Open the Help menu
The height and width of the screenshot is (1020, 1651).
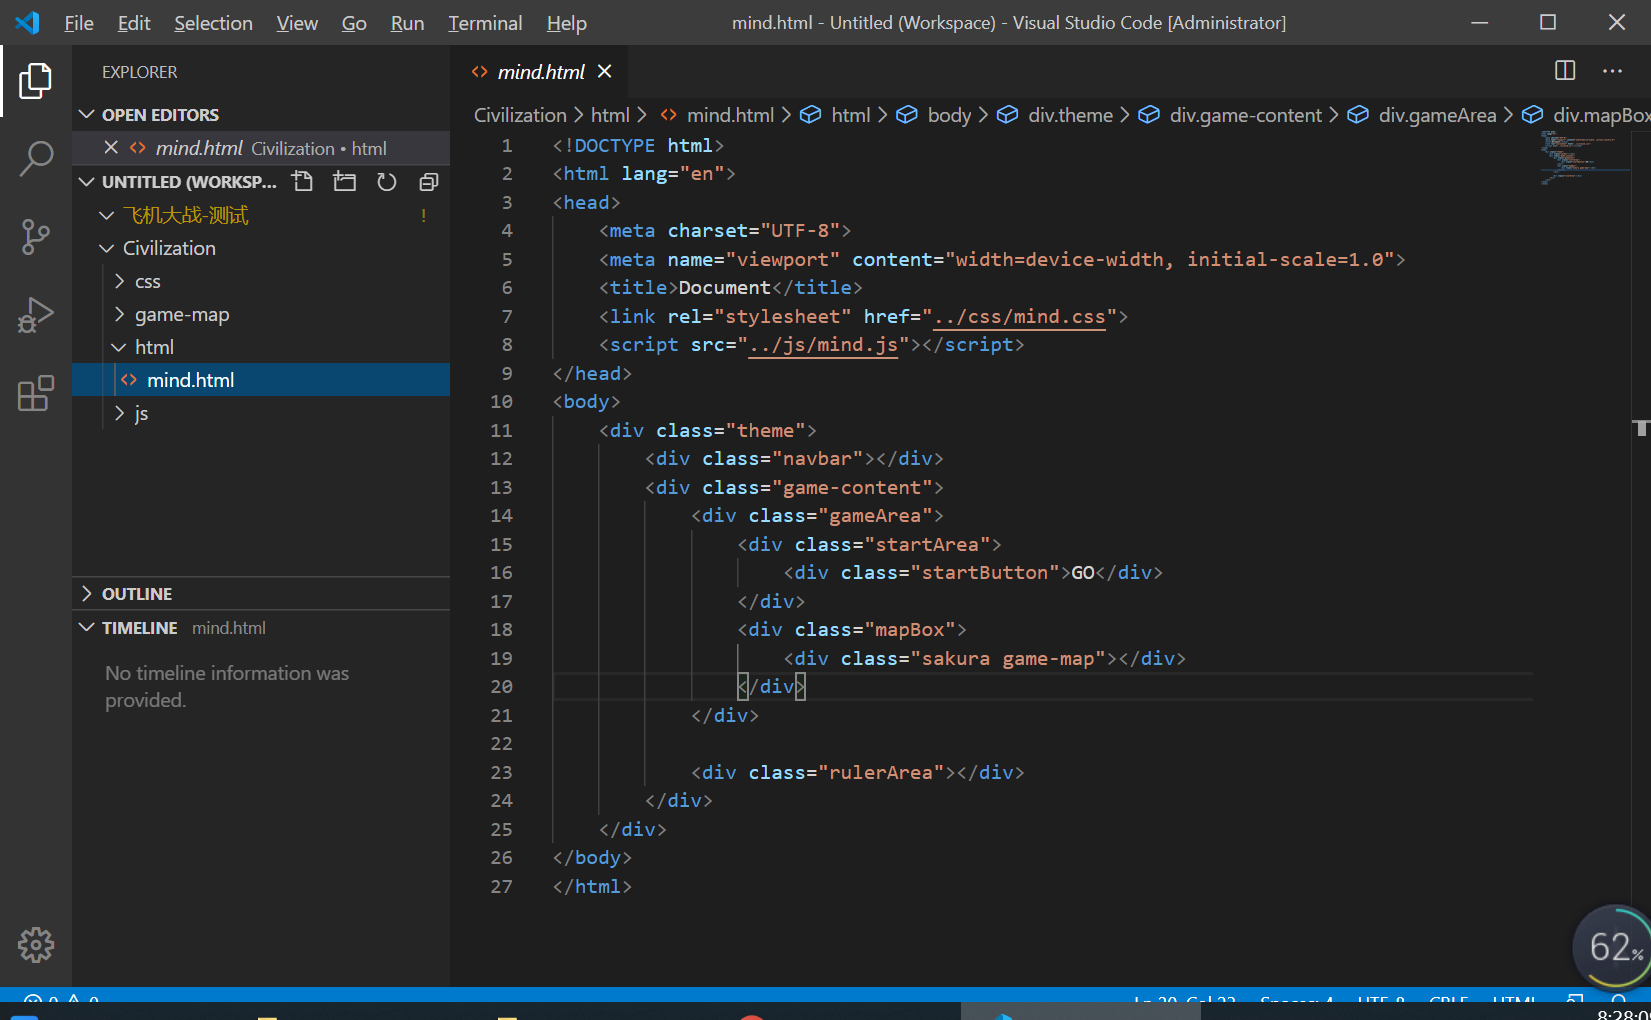(x=566, y=23)
